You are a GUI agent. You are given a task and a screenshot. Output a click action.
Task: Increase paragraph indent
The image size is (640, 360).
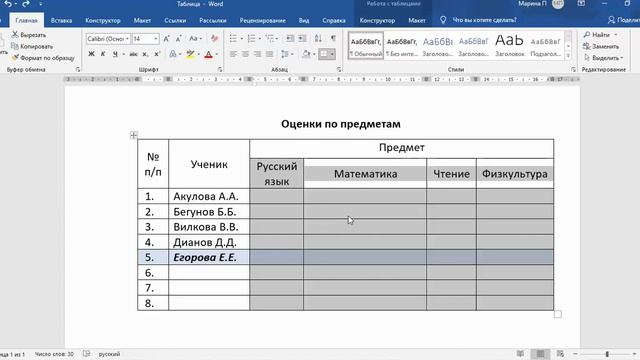tap(302, 39)
